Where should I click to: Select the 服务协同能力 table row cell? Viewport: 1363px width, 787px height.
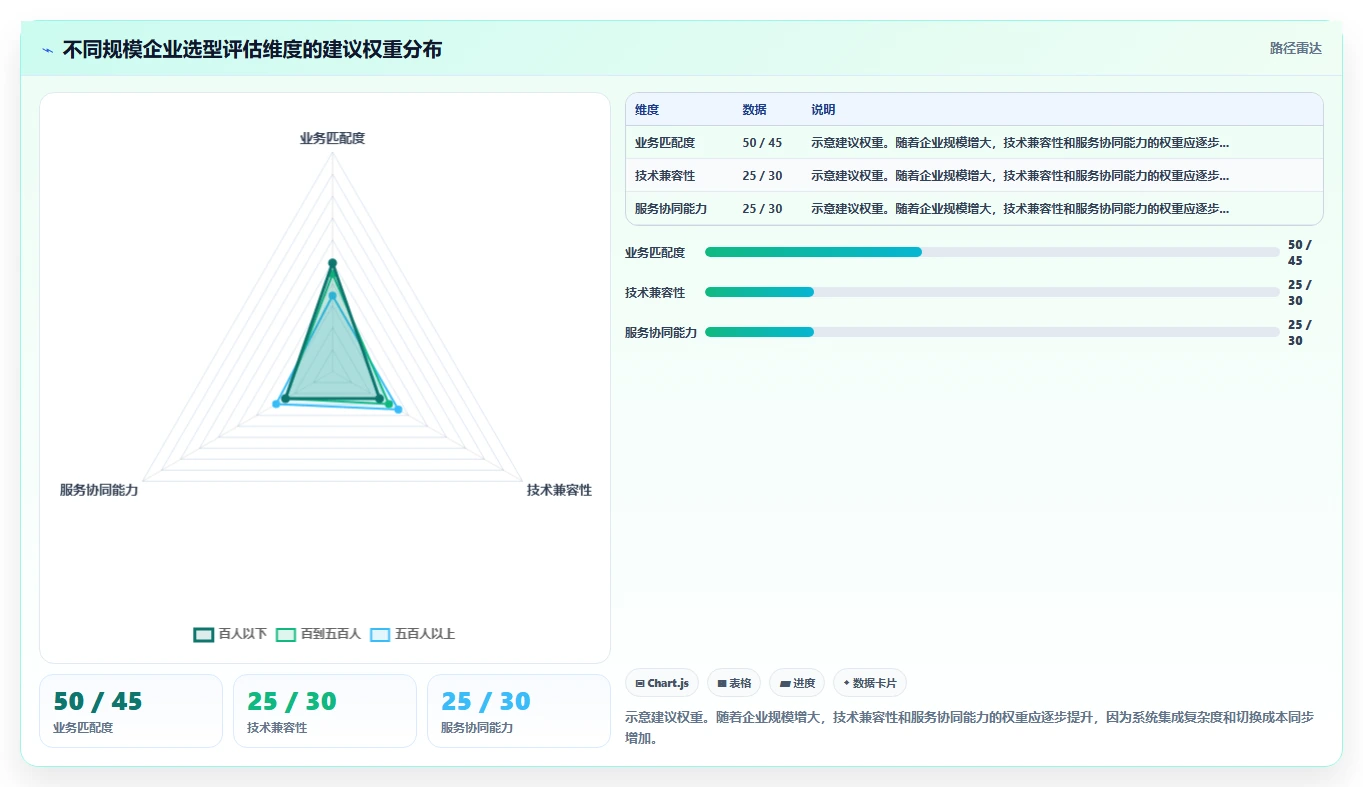coord(671,209)
